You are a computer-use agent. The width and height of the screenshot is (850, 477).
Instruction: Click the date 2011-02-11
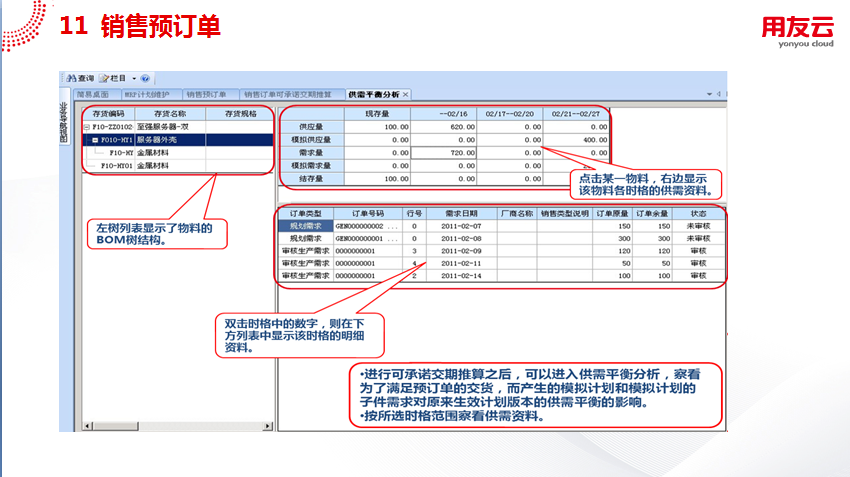(461, 263)
